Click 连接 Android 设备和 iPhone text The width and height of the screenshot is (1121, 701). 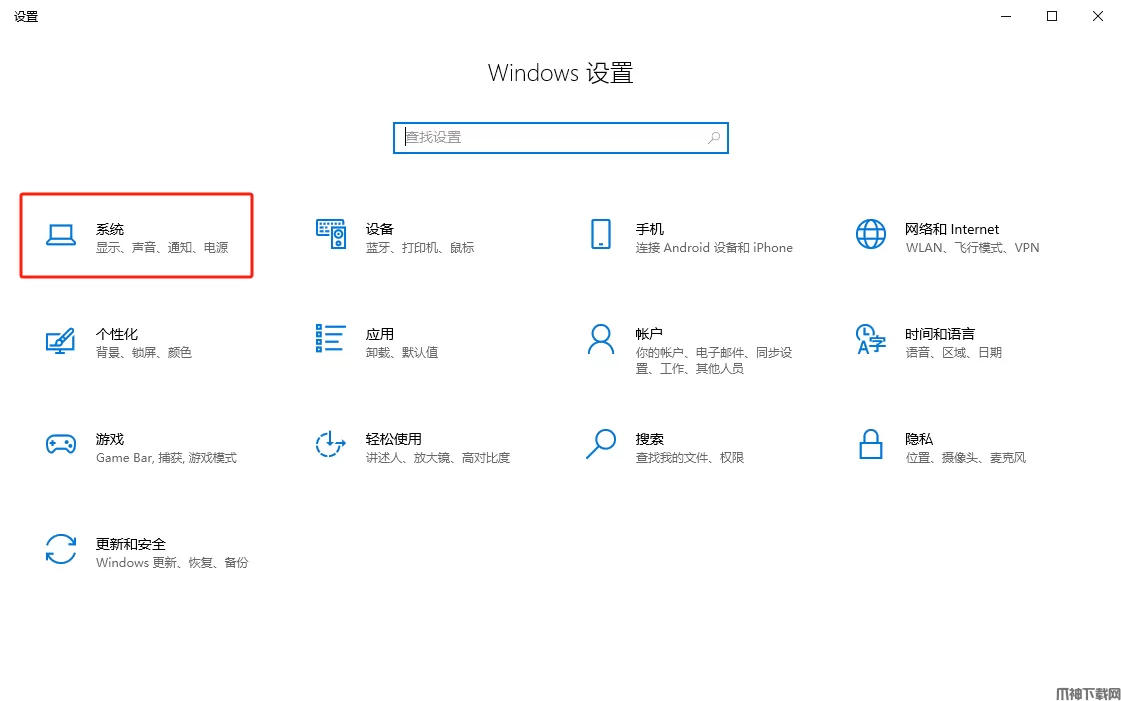coord(714,247)
